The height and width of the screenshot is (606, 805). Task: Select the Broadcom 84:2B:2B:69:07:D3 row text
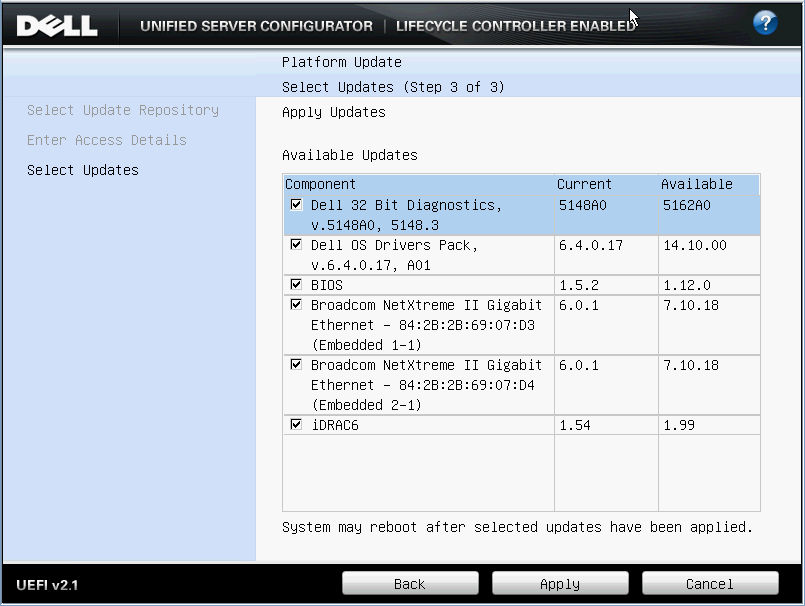click(x=426, y=325)
